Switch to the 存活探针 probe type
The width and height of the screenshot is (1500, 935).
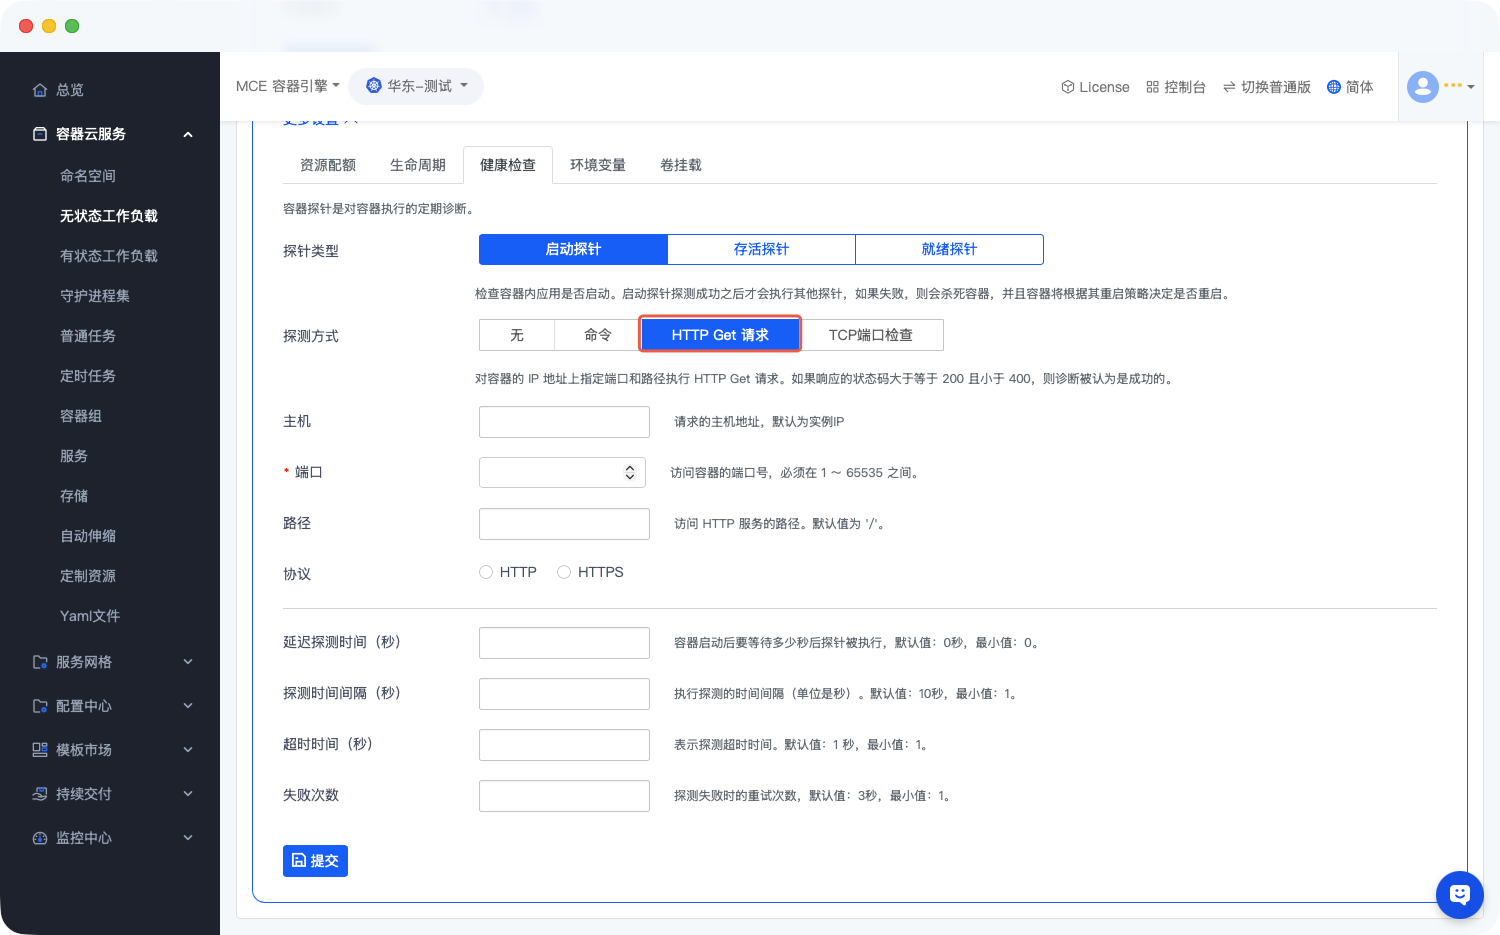pyautogui.click(x=761, y=249)
